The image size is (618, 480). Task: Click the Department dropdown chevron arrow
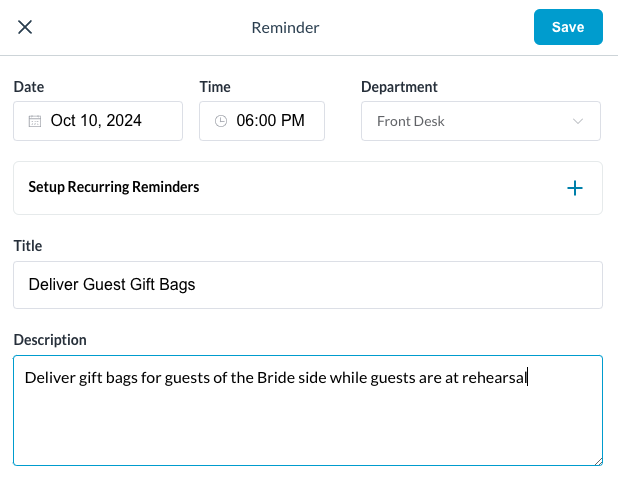[x=578, y=122]
